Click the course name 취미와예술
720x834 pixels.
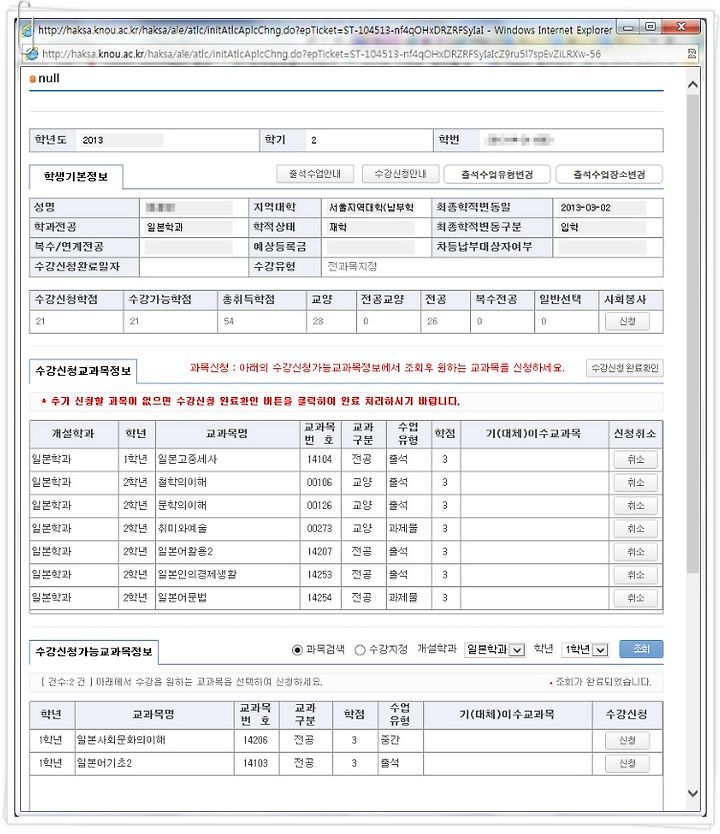(182, 529)
